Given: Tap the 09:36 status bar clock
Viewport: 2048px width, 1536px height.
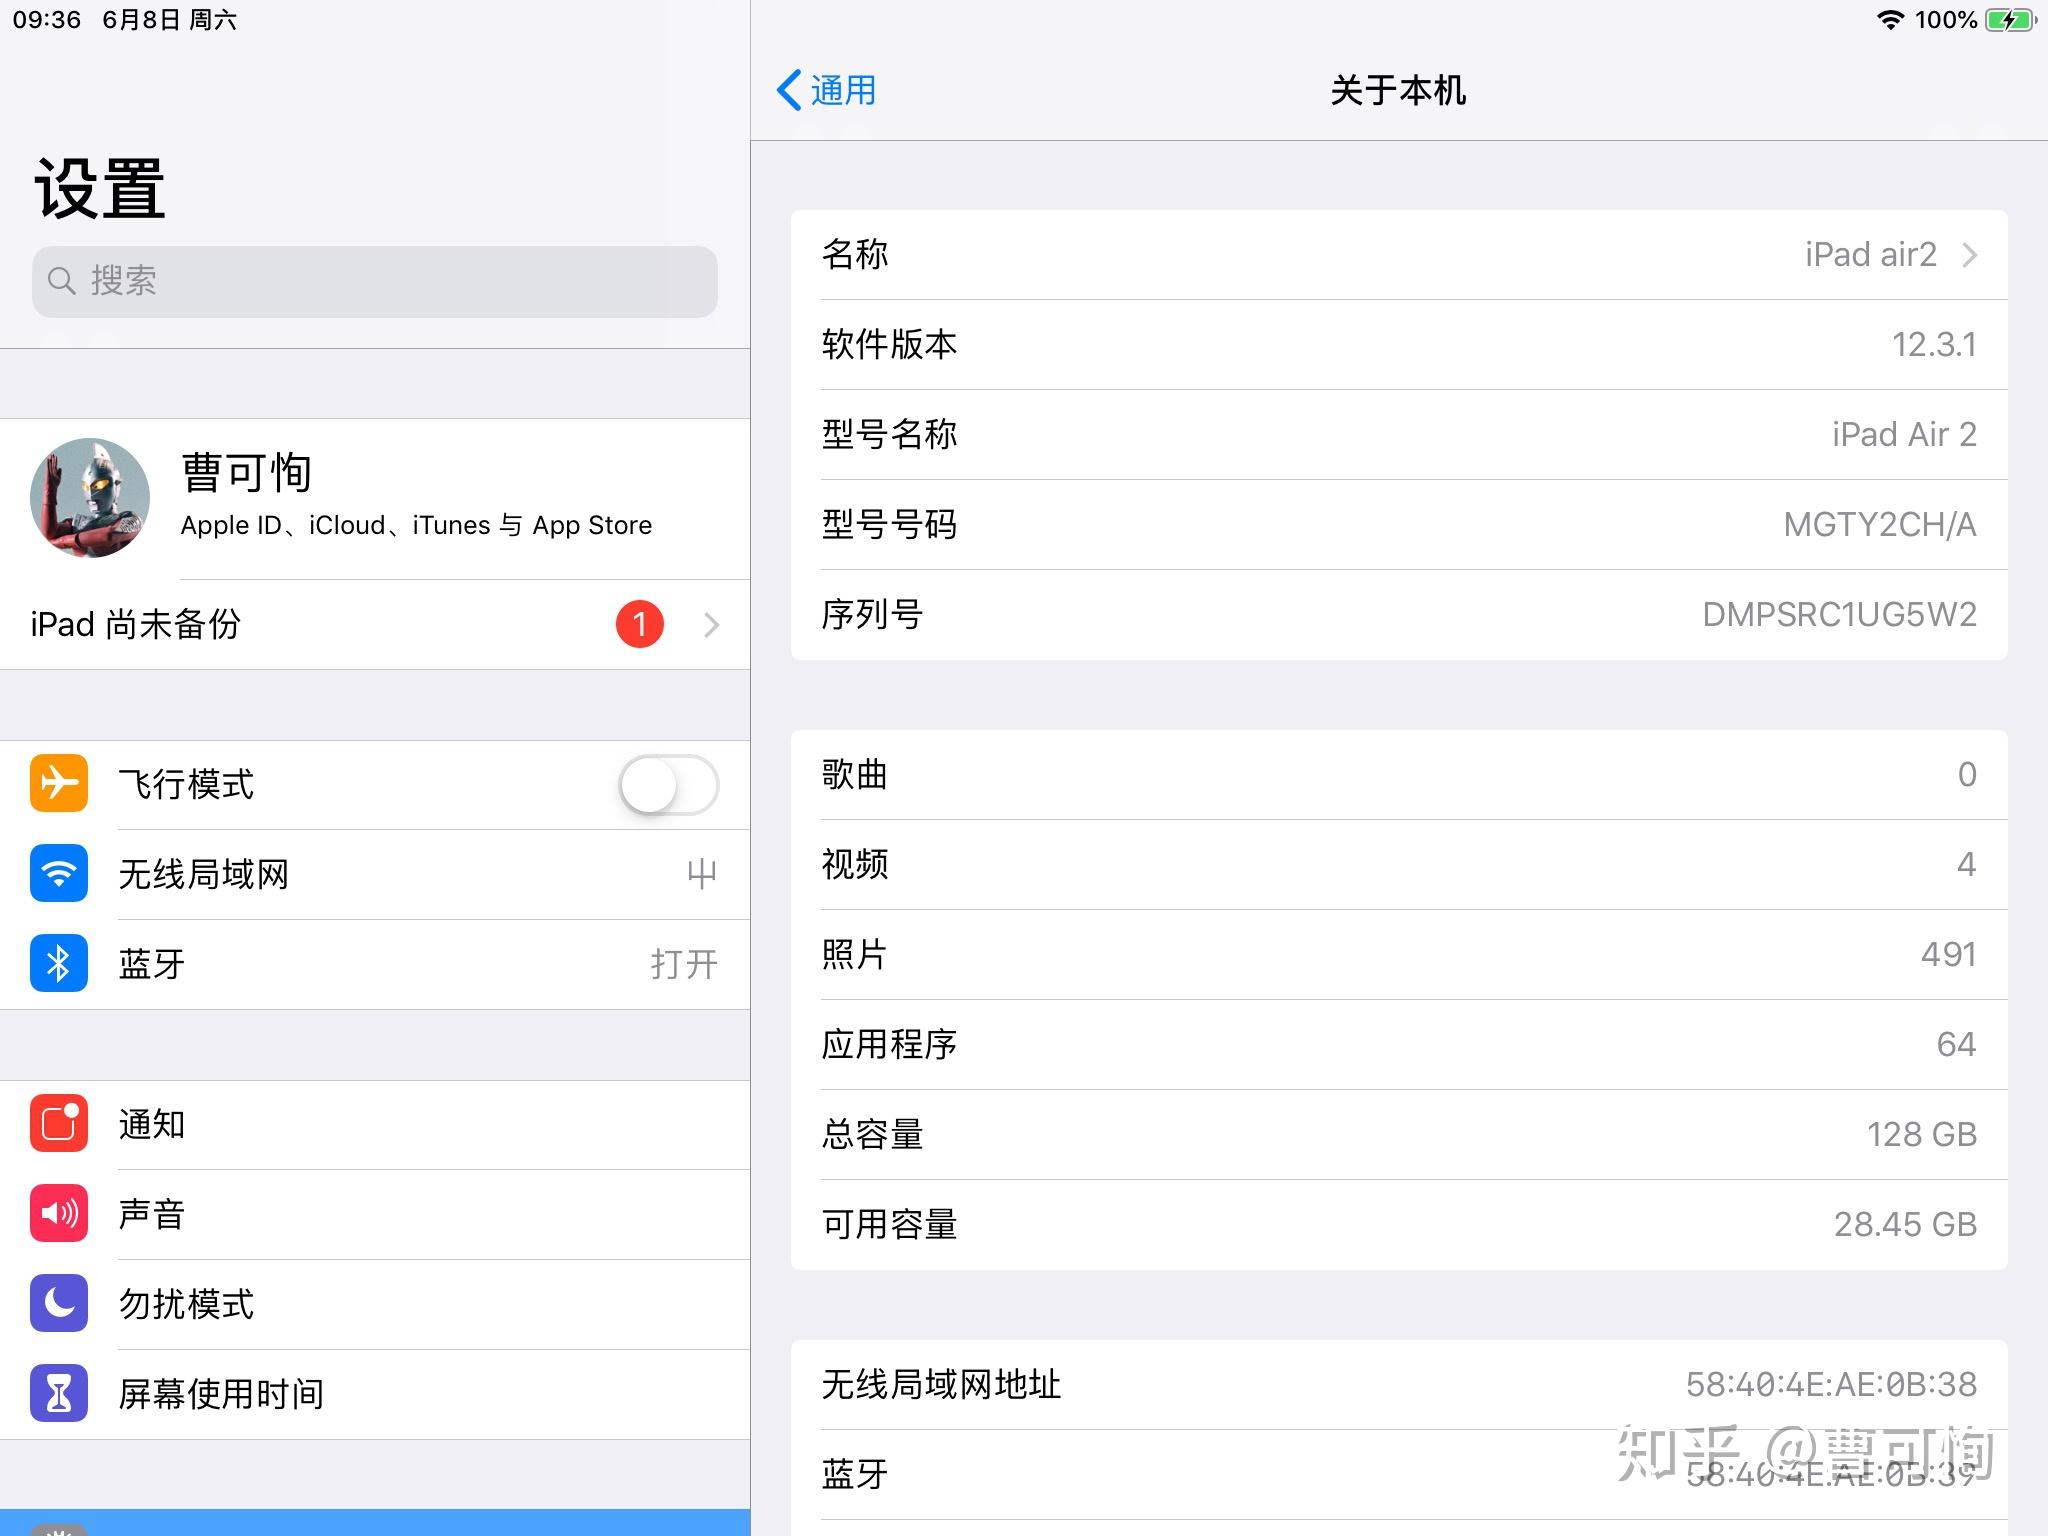Looking at the screenshot, I should coord(47,20).
